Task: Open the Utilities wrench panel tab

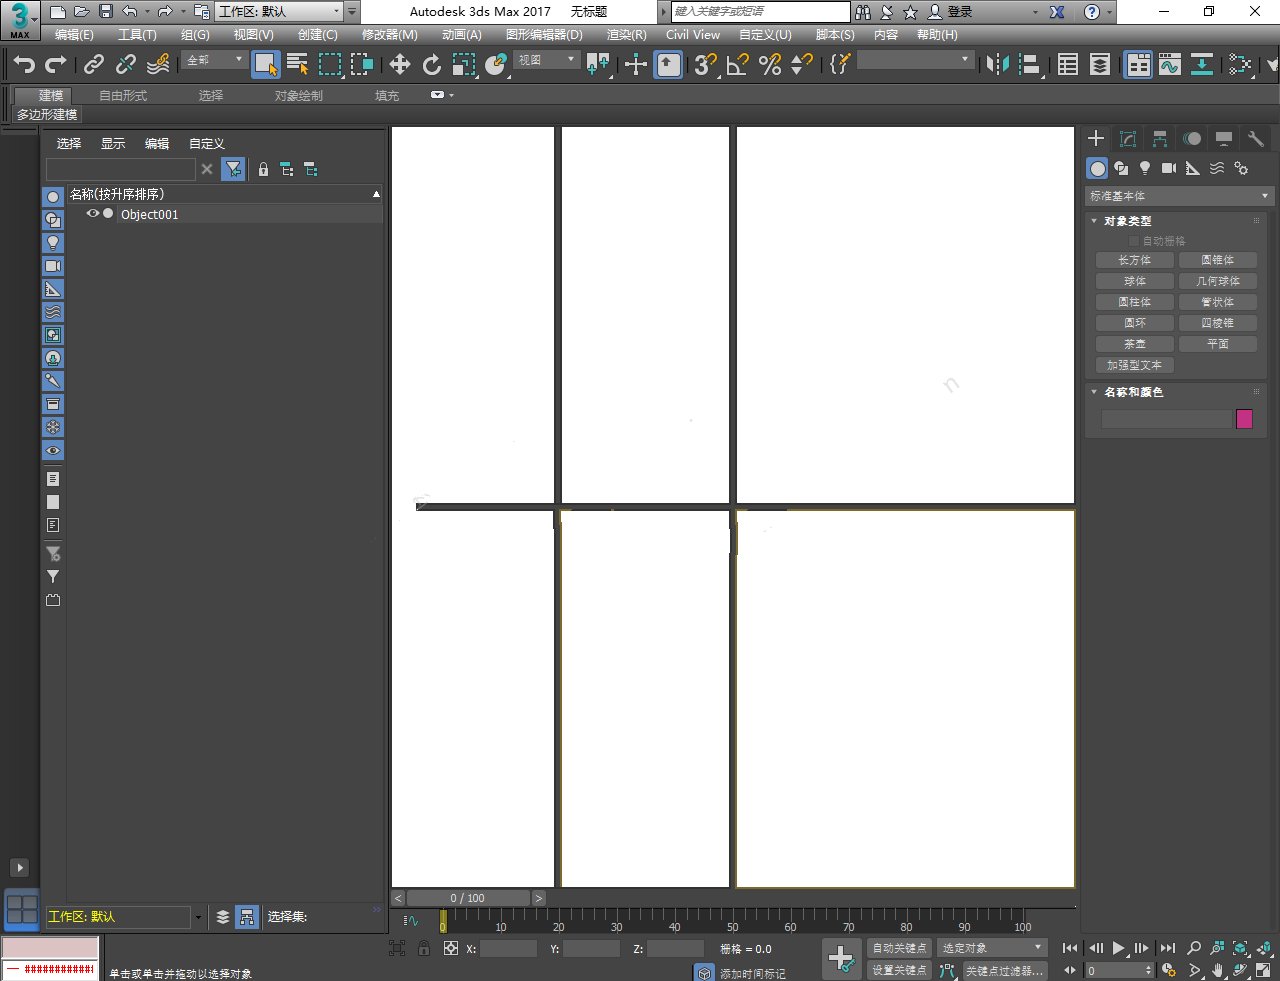Action: point(1256,139)
